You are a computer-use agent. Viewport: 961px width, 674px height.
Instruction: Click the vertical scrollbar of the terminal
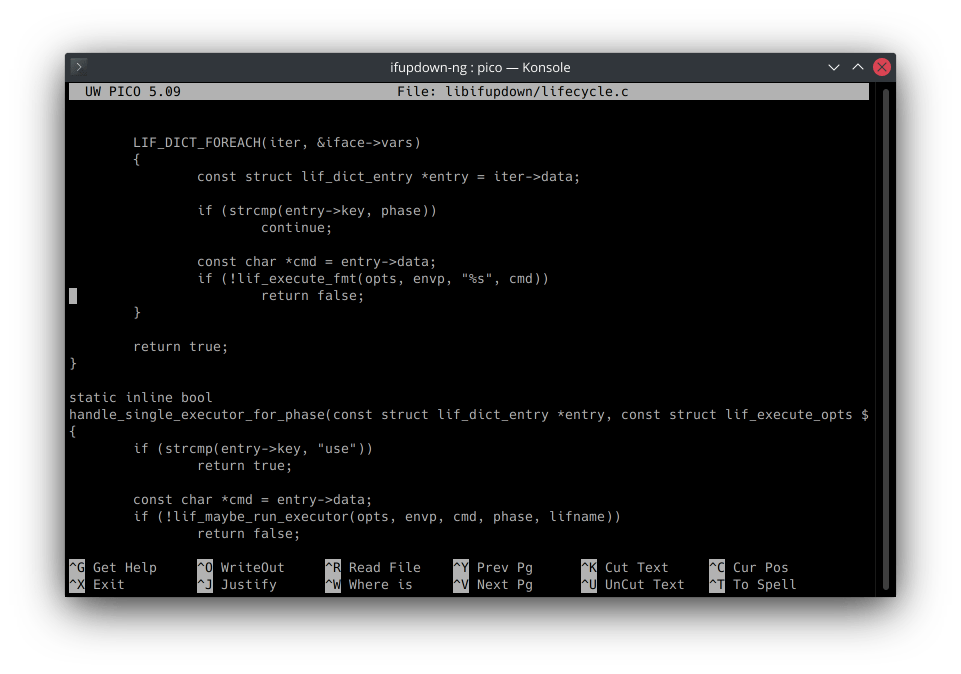886,339
